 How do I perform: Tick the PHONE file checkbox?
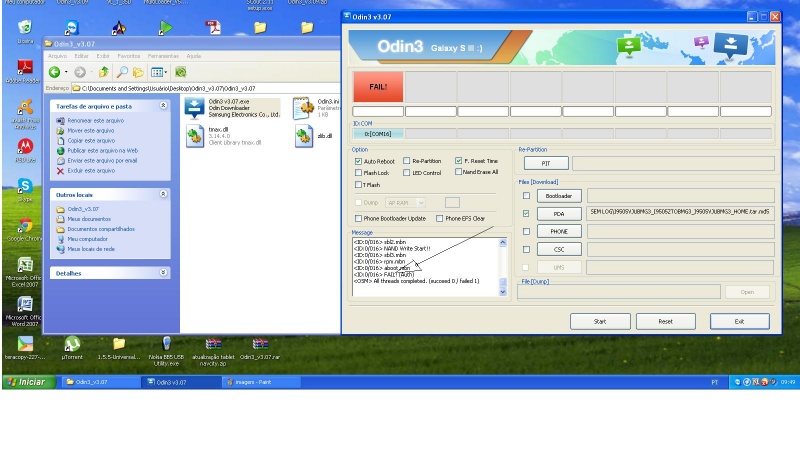(526, 232)
